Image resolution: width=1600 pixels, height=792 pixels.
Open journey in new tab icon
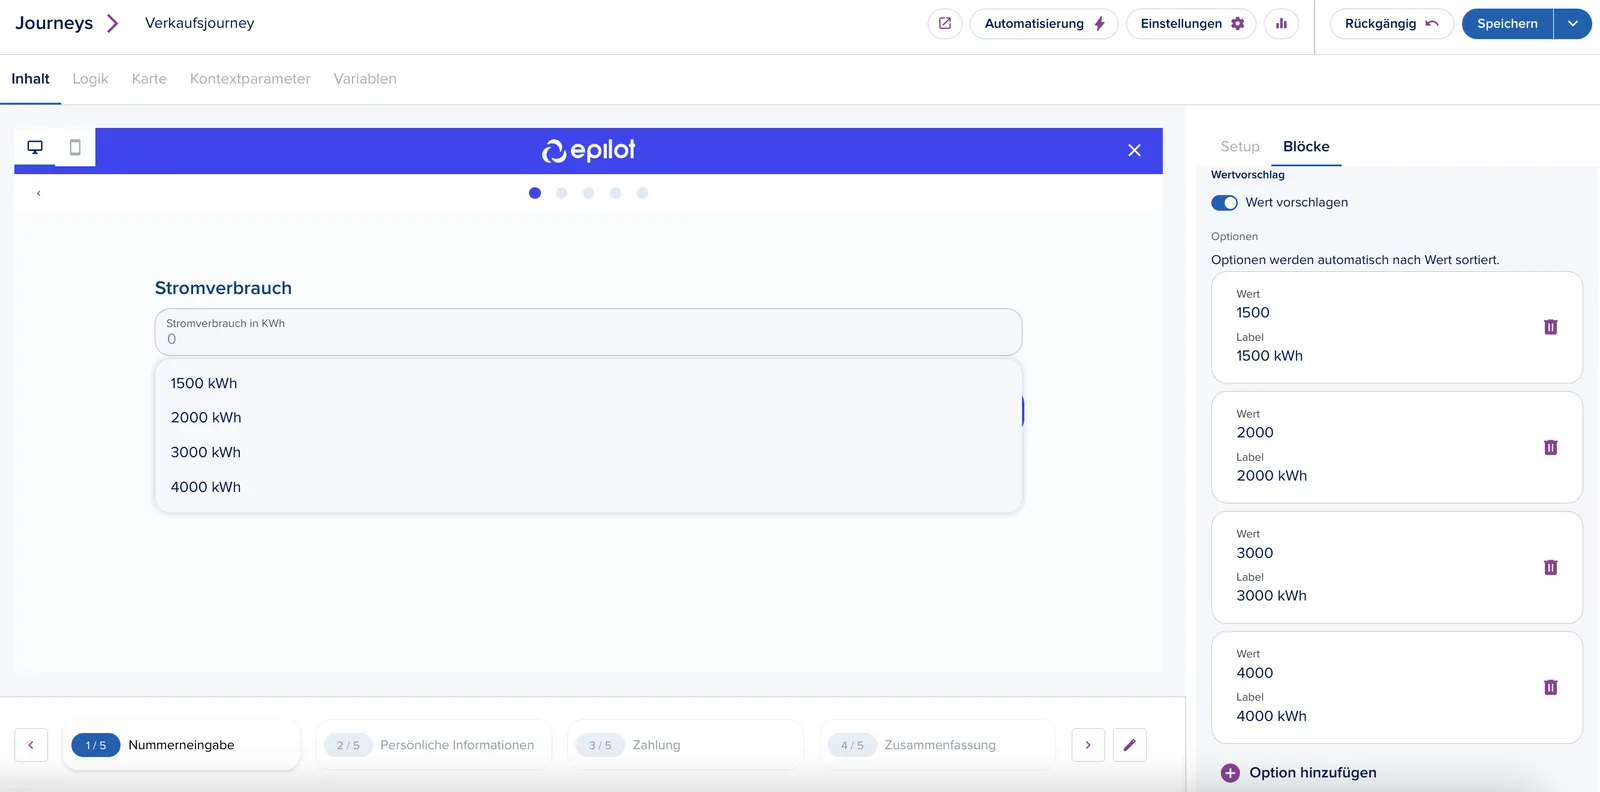coord(945,23)
